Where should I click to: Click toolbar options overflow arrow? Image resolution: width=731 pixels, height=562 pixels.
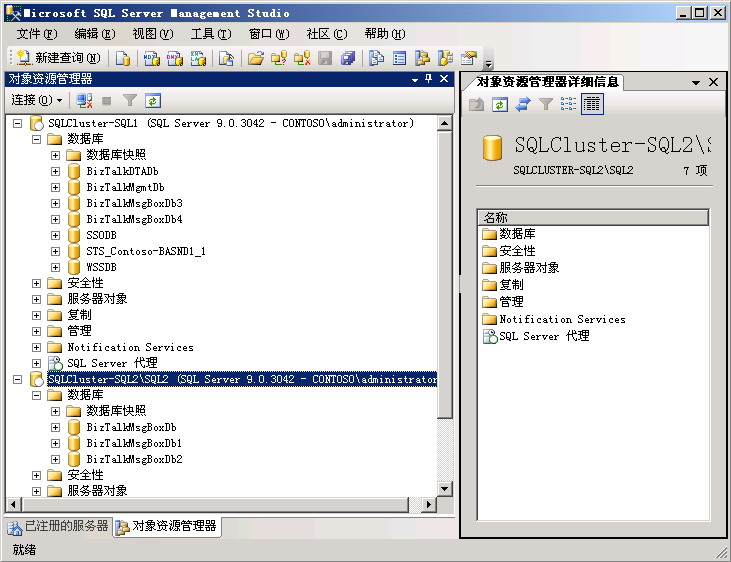pos(488,63)
